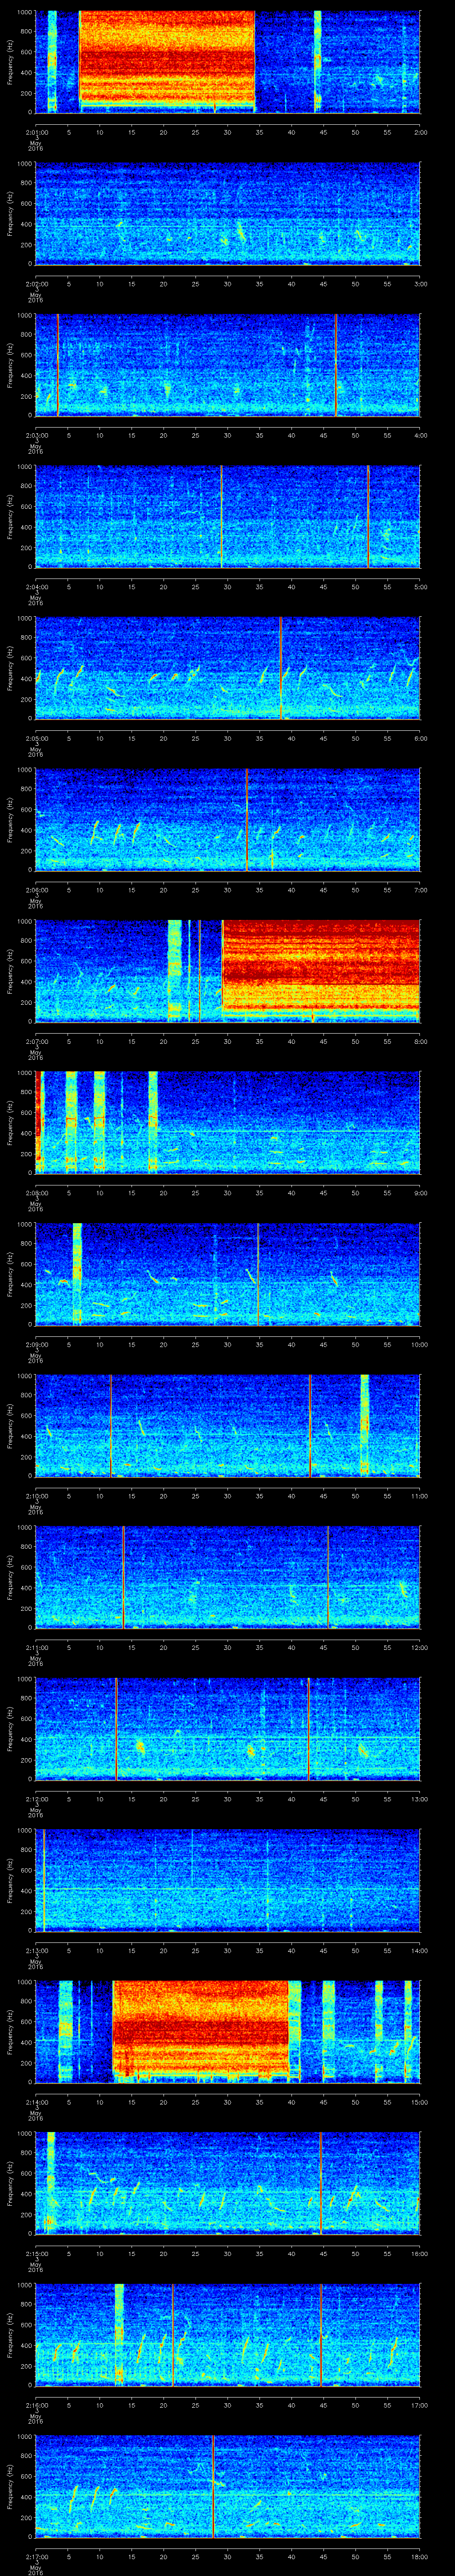The width and height of the screenshot is (455, 2576).
Task: Click the red vertical line in the 2:15:00 panel
Action: 320,2183
